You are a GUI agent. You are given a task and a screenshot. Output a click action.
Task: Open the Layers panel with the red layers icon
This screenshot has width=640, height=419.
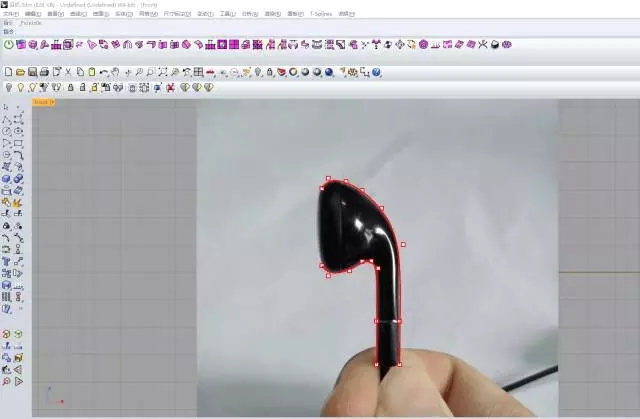(x=281, y=72)
